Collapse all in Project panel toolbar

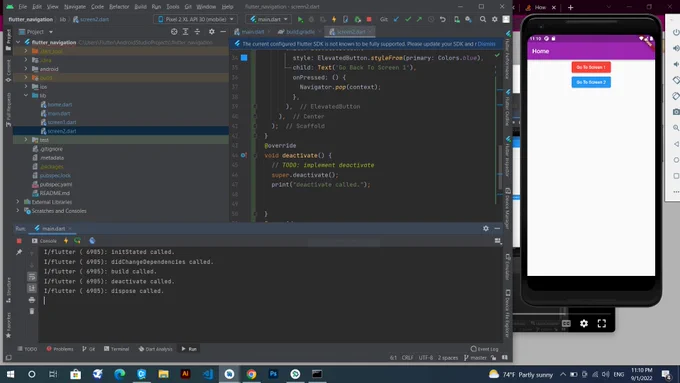197,32
